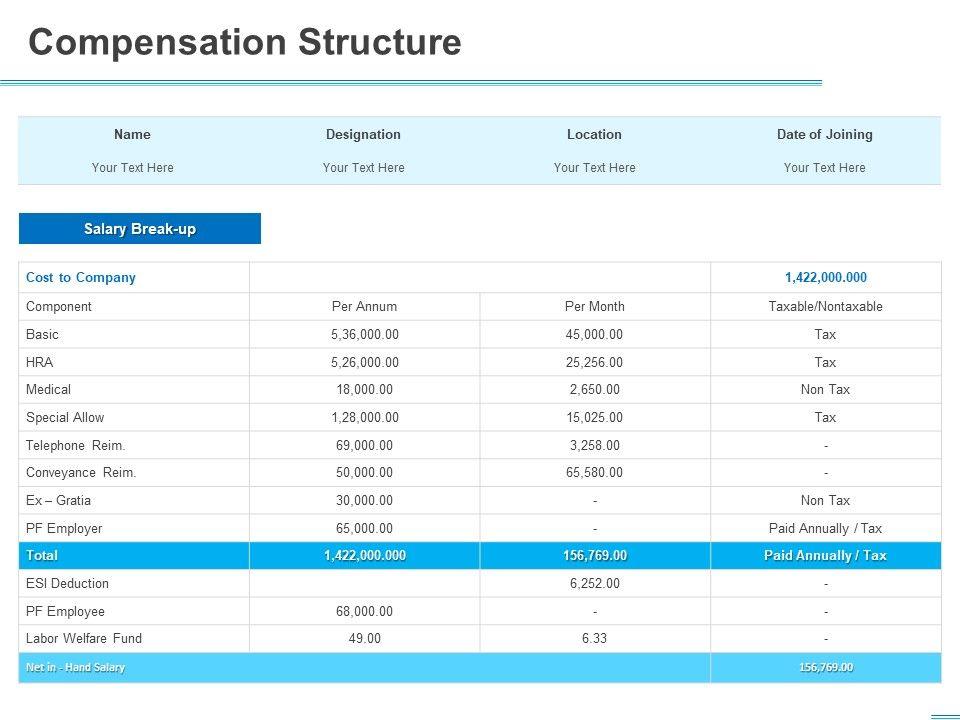Select the Compensation Structure title
This screenshot has width=960, height=720.
pos(245,42)
